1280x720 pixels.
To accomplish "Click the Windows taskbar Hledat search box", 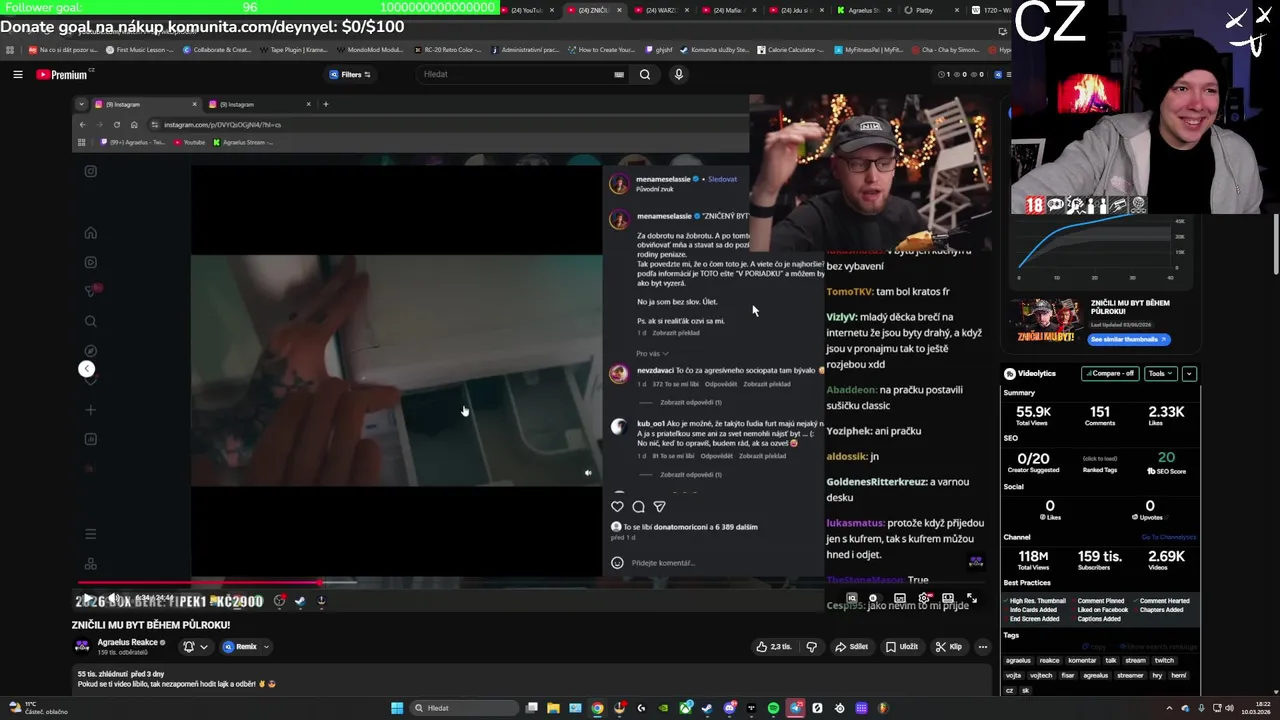I will [x=463, y=708].
